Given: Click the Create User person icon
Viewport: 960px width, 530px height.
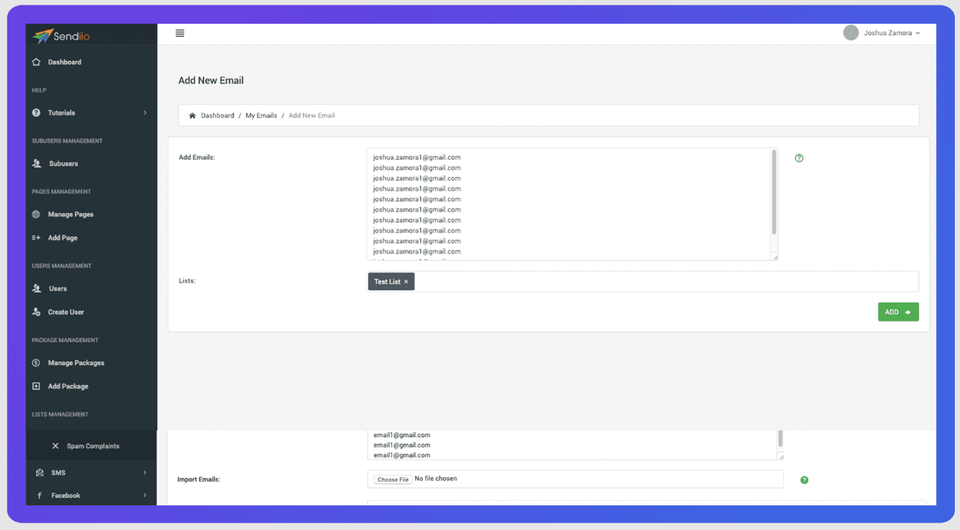Looking at the screenshot, I should (36, 312).
